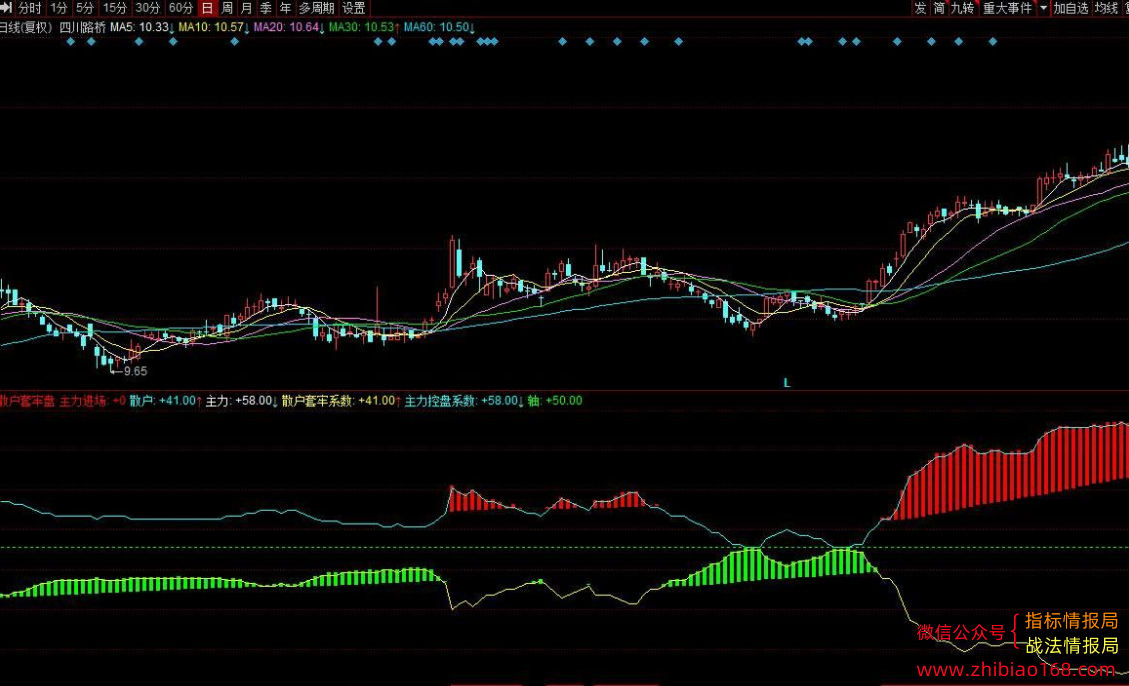
Task: Click the 简 toolbar button
Action: point(940,8)
